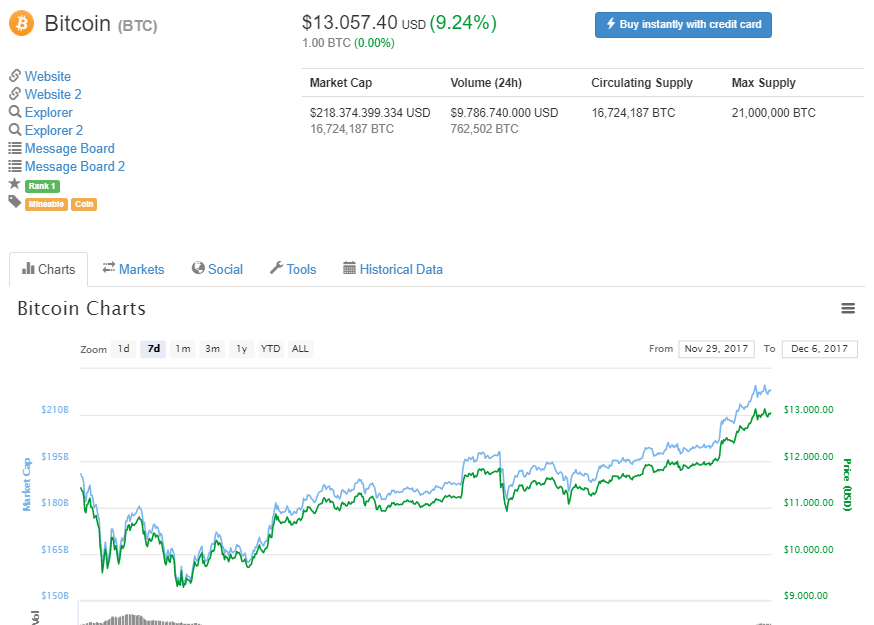Screen dimensions: 874x625
Task: Click the 1.00 BTC price line
Action: pos(348,43)
